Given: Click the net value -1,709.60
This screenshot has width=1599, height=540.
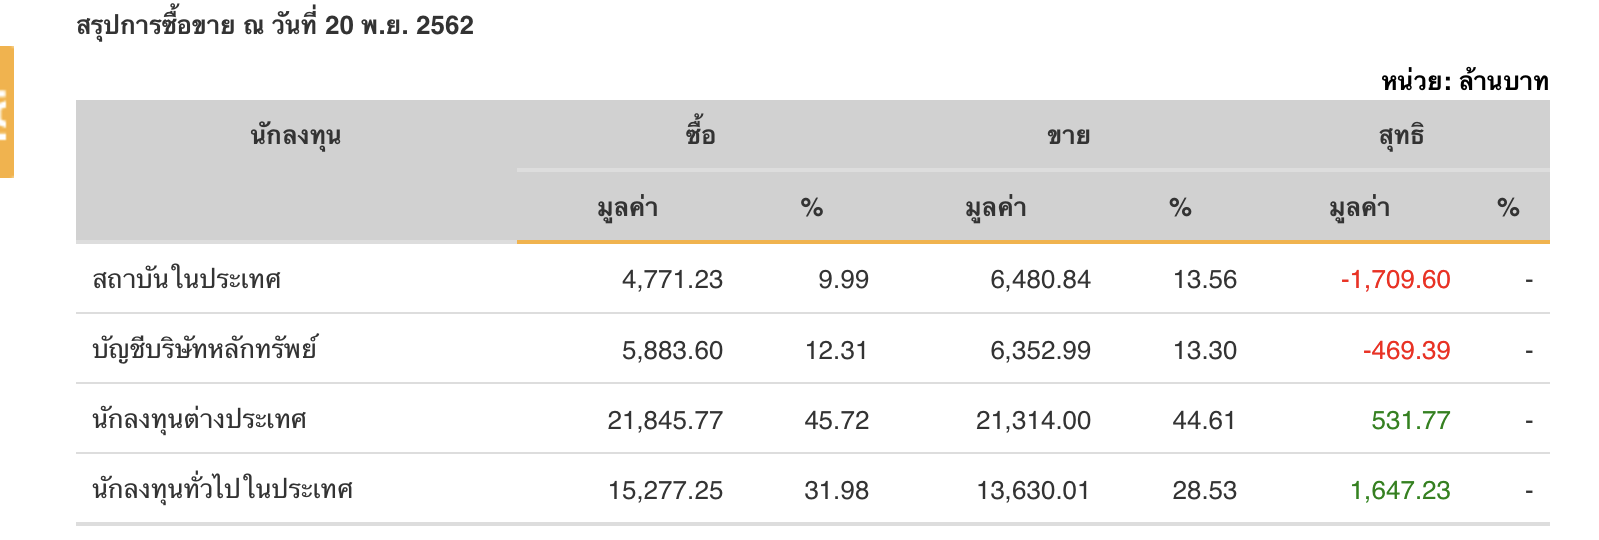Looking at the screenshot, I should click(1395, 280).
